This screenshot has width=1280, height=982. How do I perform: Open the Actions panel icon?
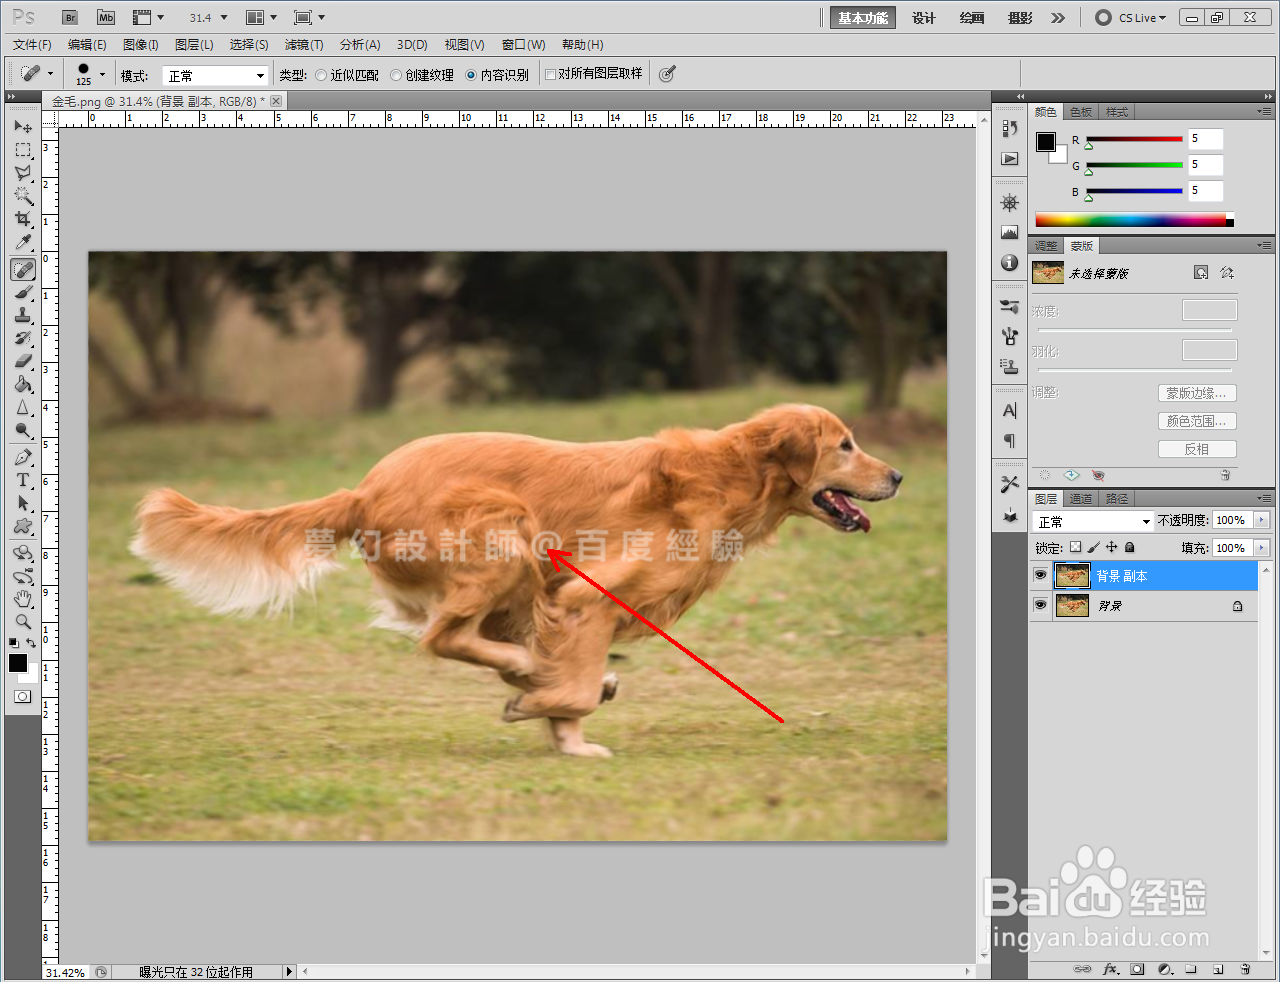click(1010, 159)
